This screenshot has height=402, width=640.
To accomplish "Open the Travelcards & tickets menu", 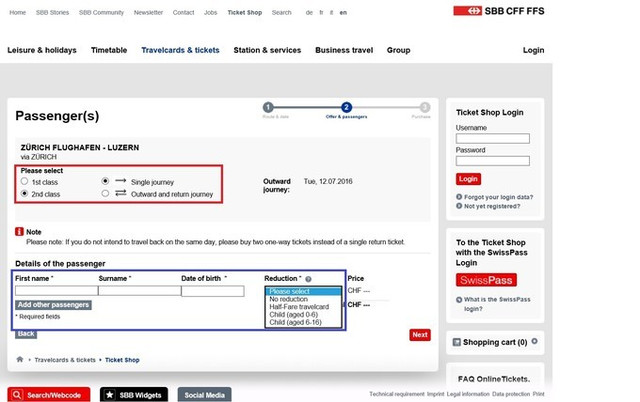I will [180, 50].
